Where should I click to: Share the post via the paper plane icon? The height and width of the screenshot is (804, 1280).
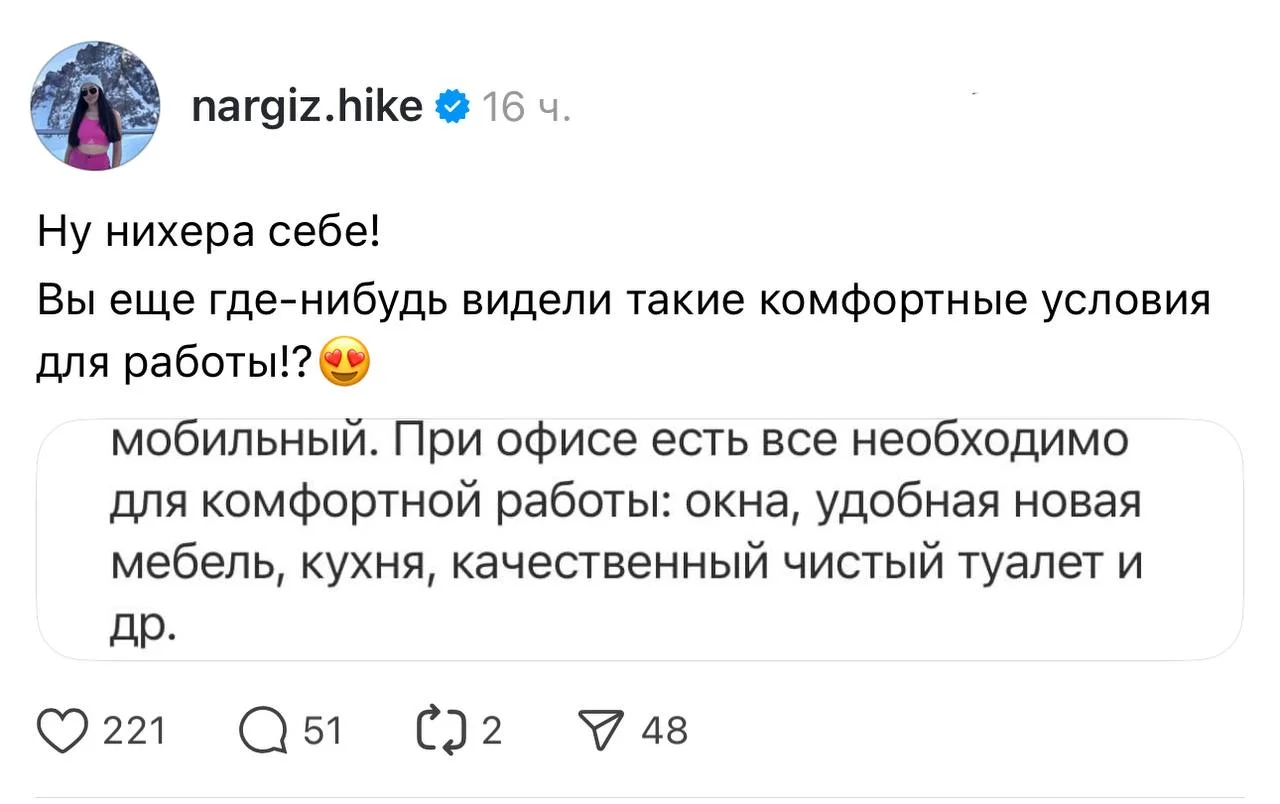click(601, 730)
